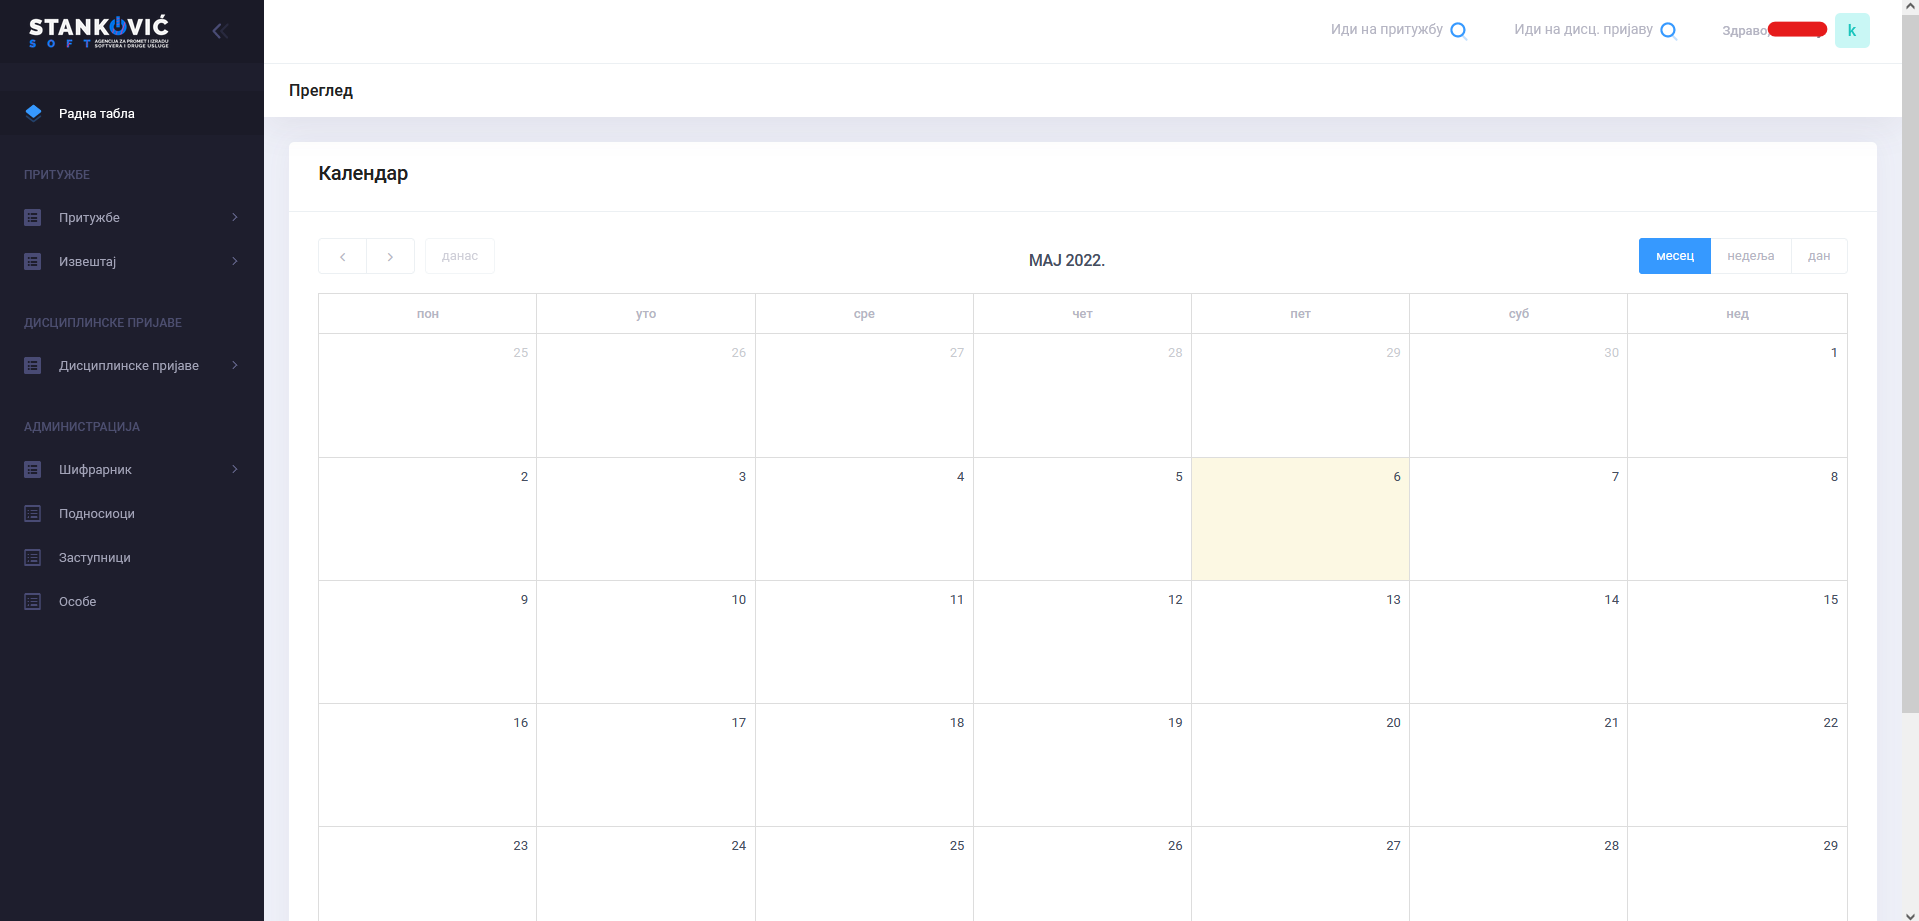Click the Заступници sidebar icon
This screenshot has height=921, width=1919.
[33, 557]
